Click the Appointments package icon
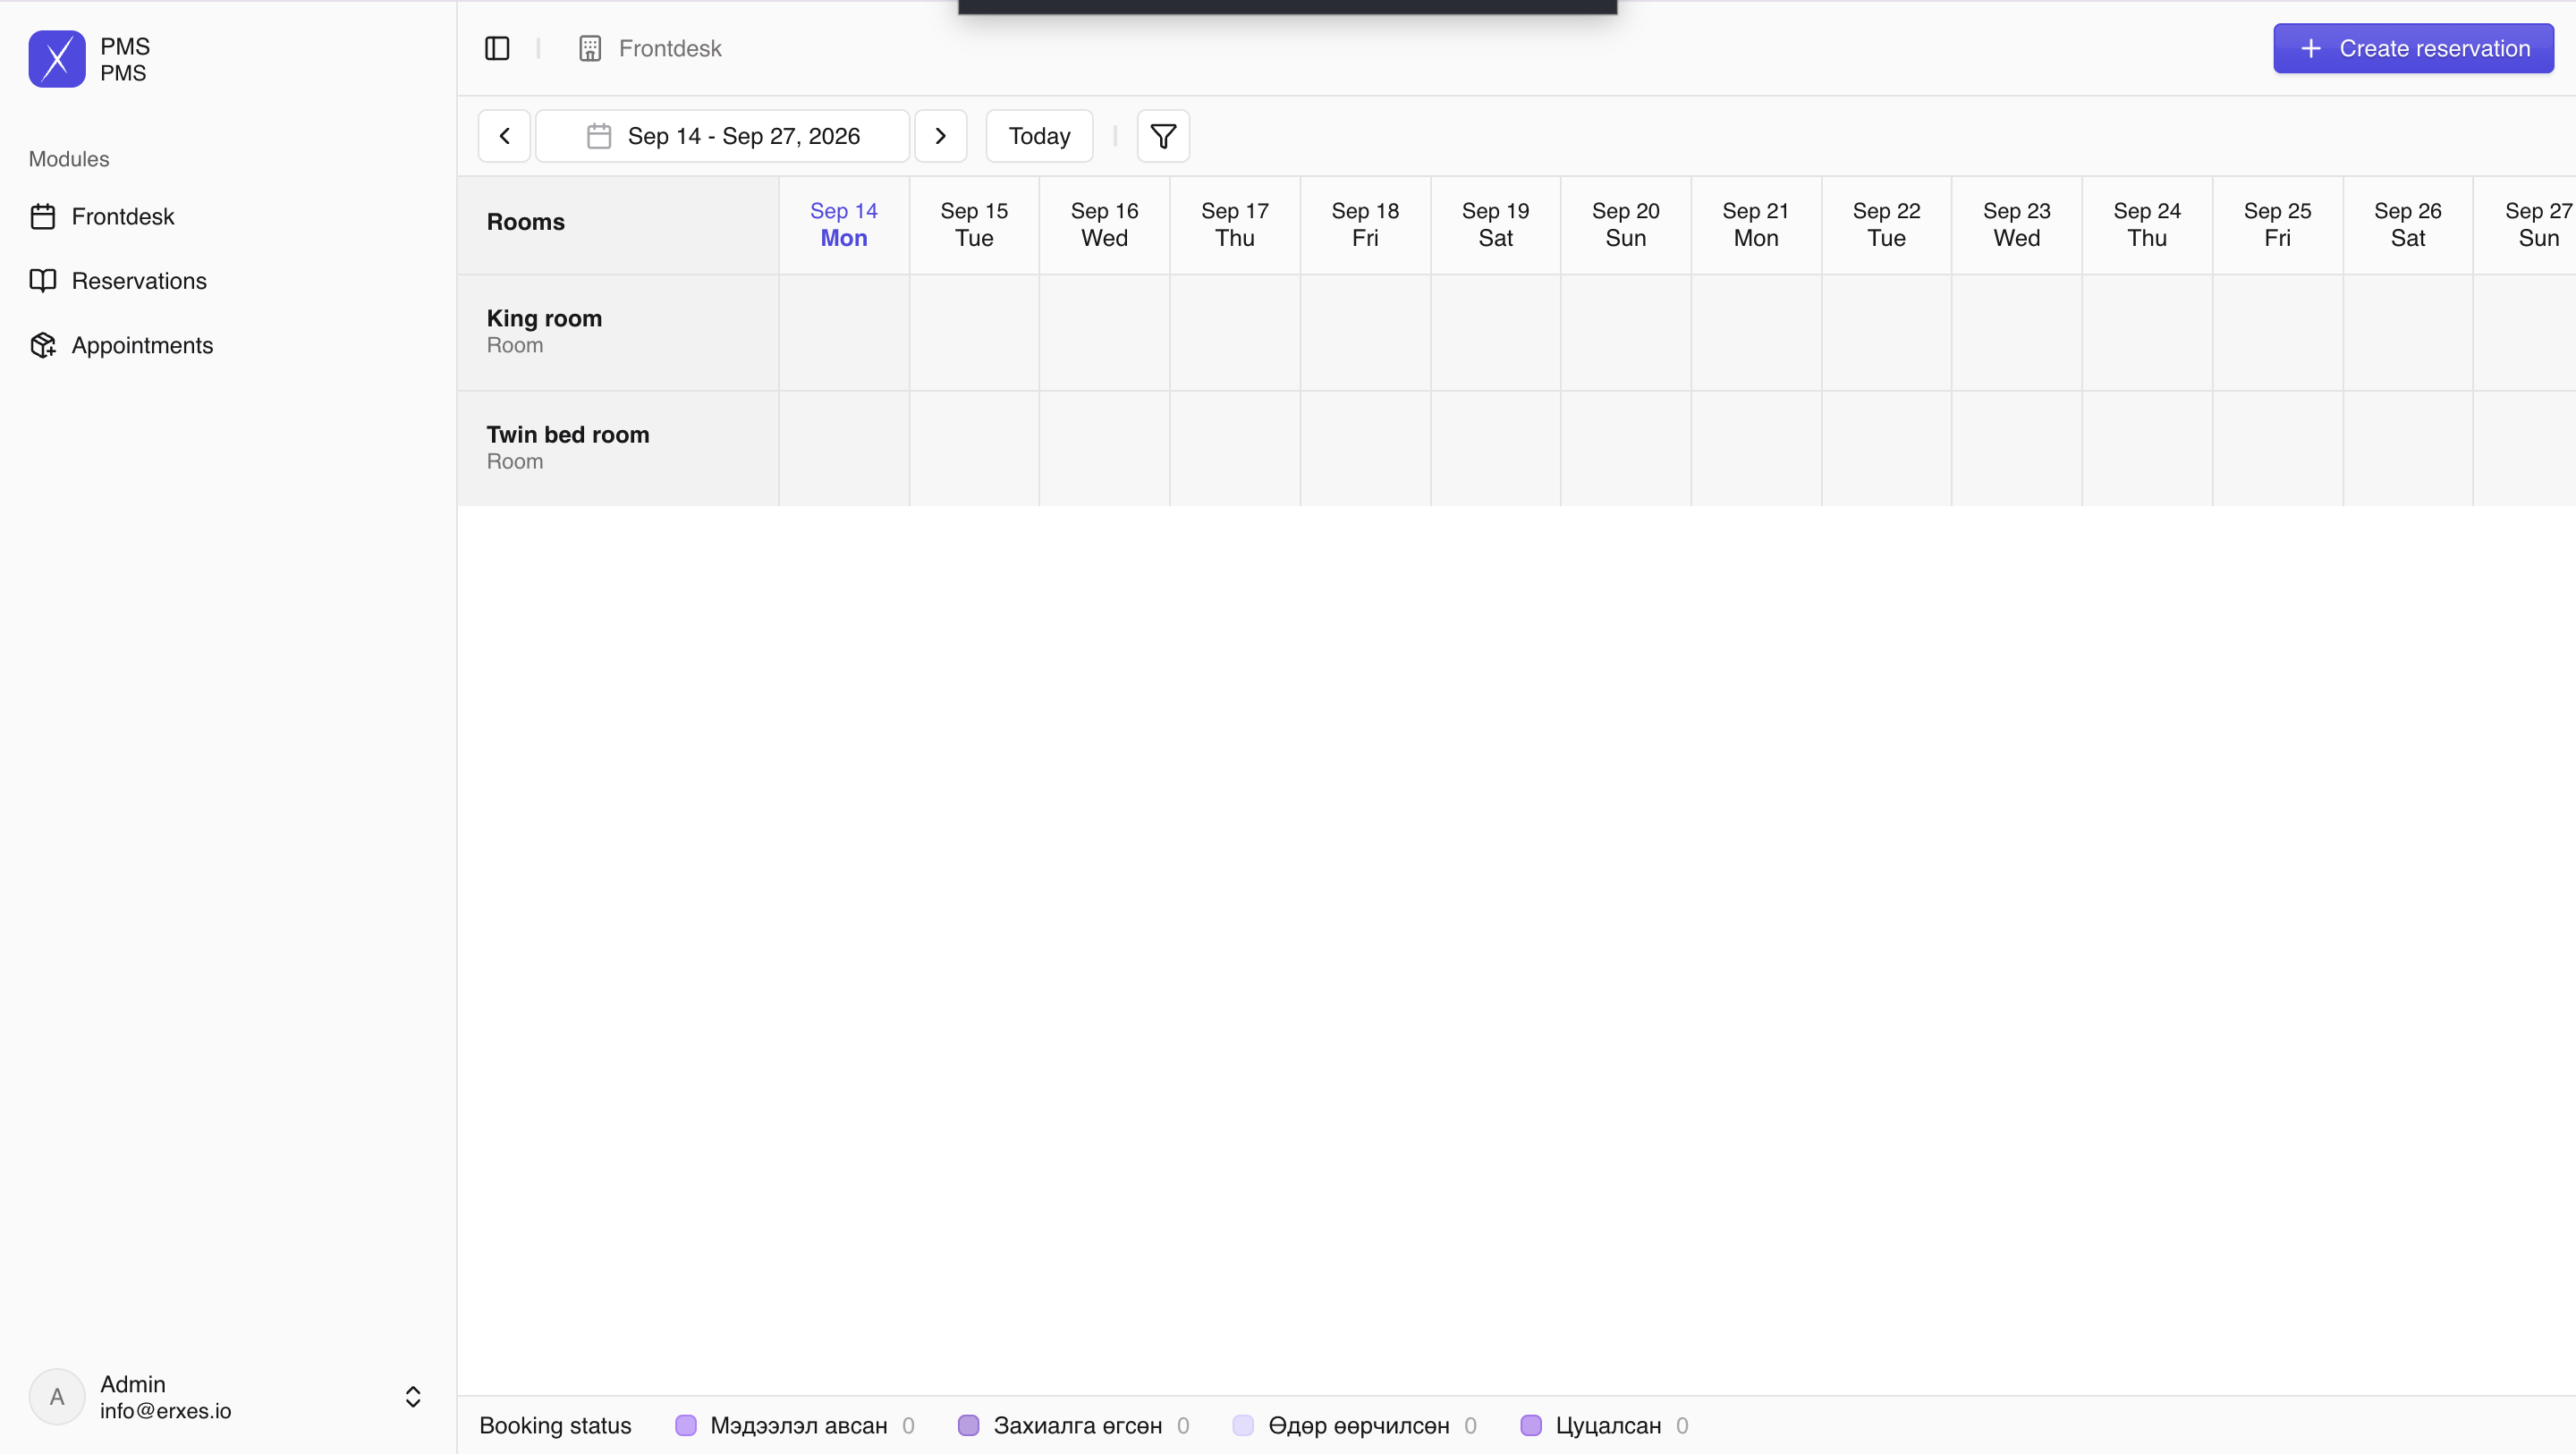Viewport: 2576px width, 1454px height. [43, 345]
